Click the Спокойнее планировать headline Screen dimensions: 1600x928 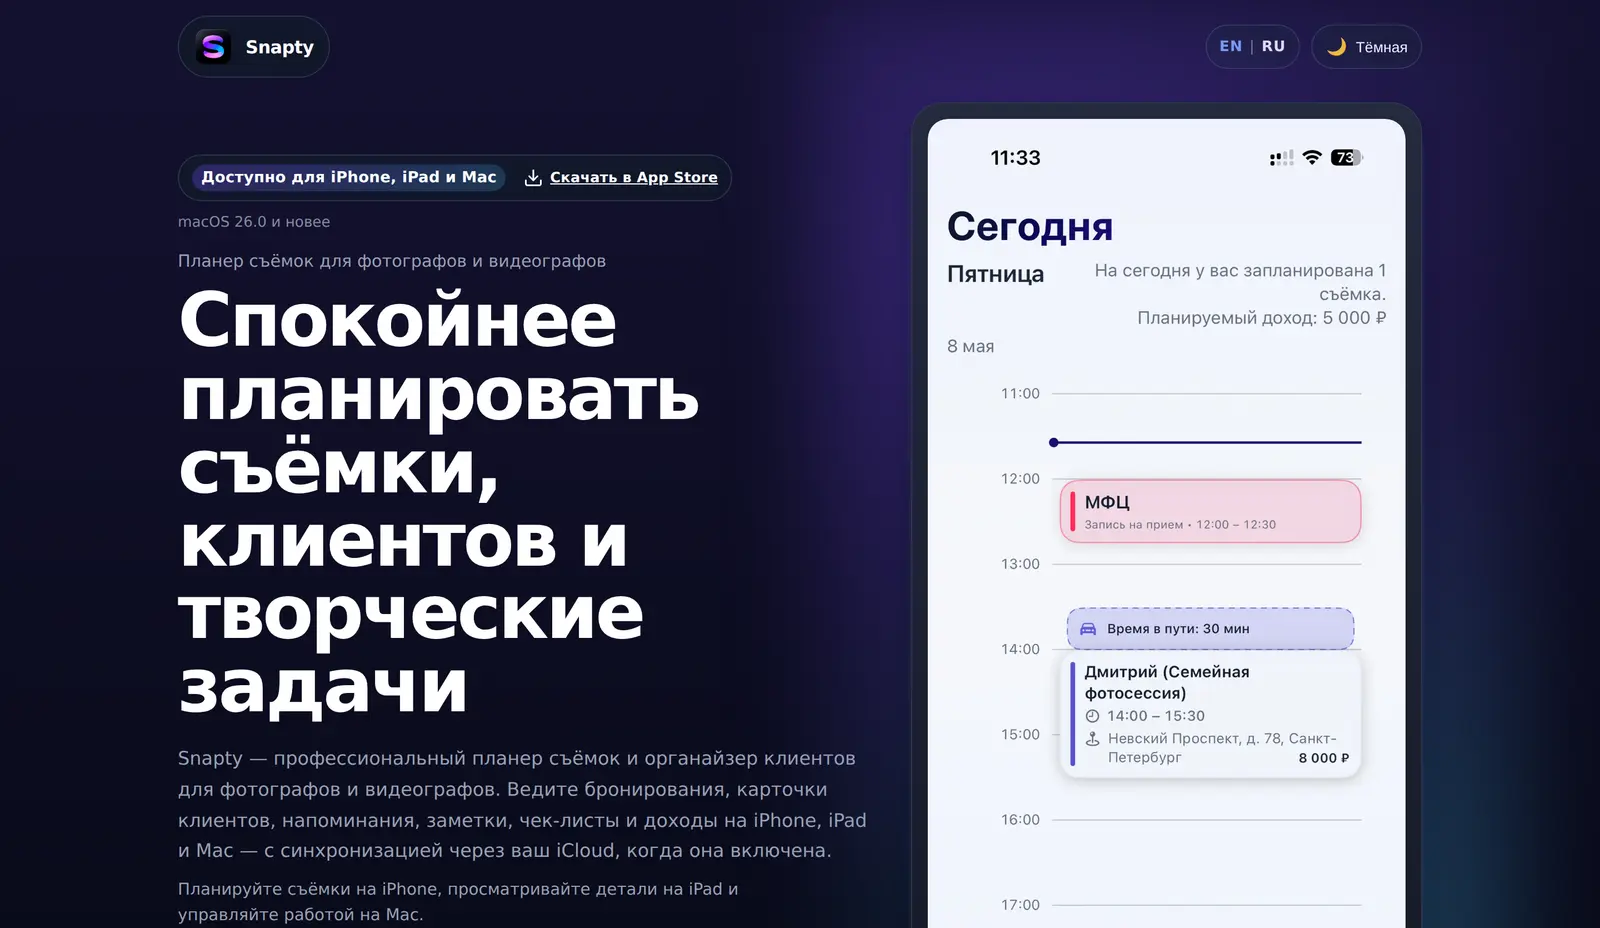438,502
